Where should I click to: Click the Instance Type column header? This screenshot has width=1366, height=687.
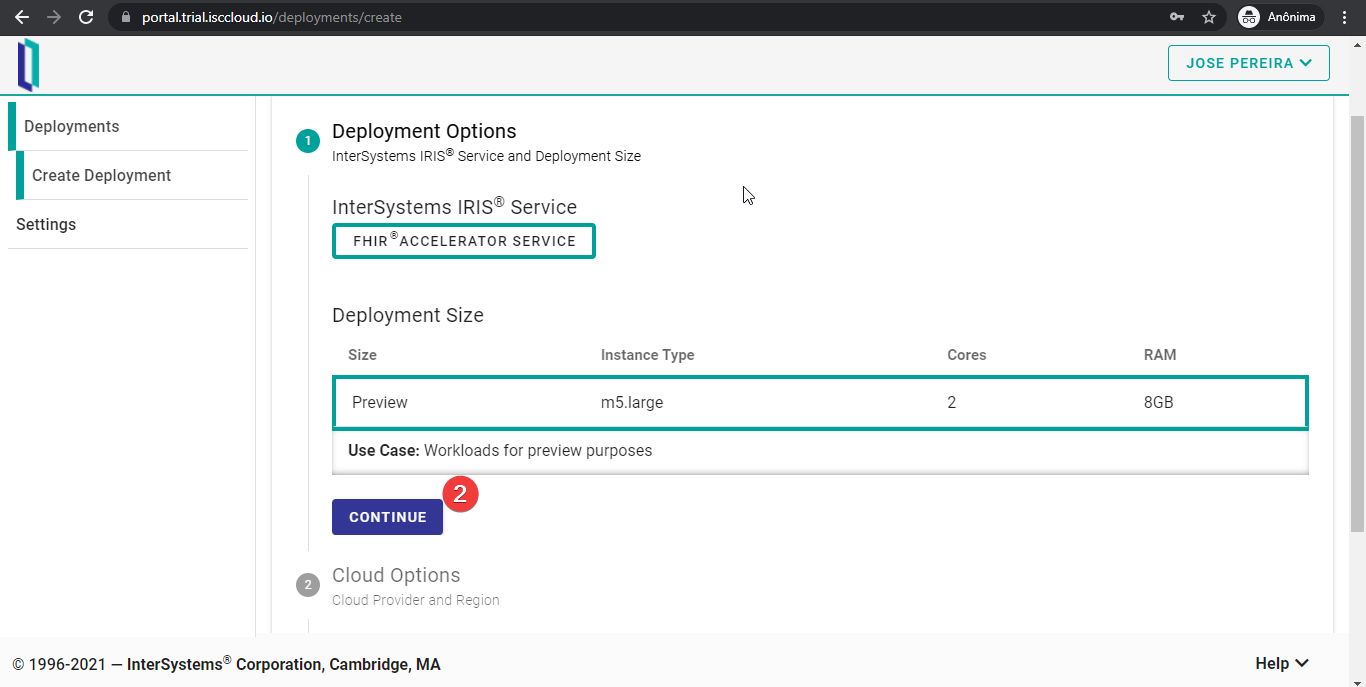[647, 355]
